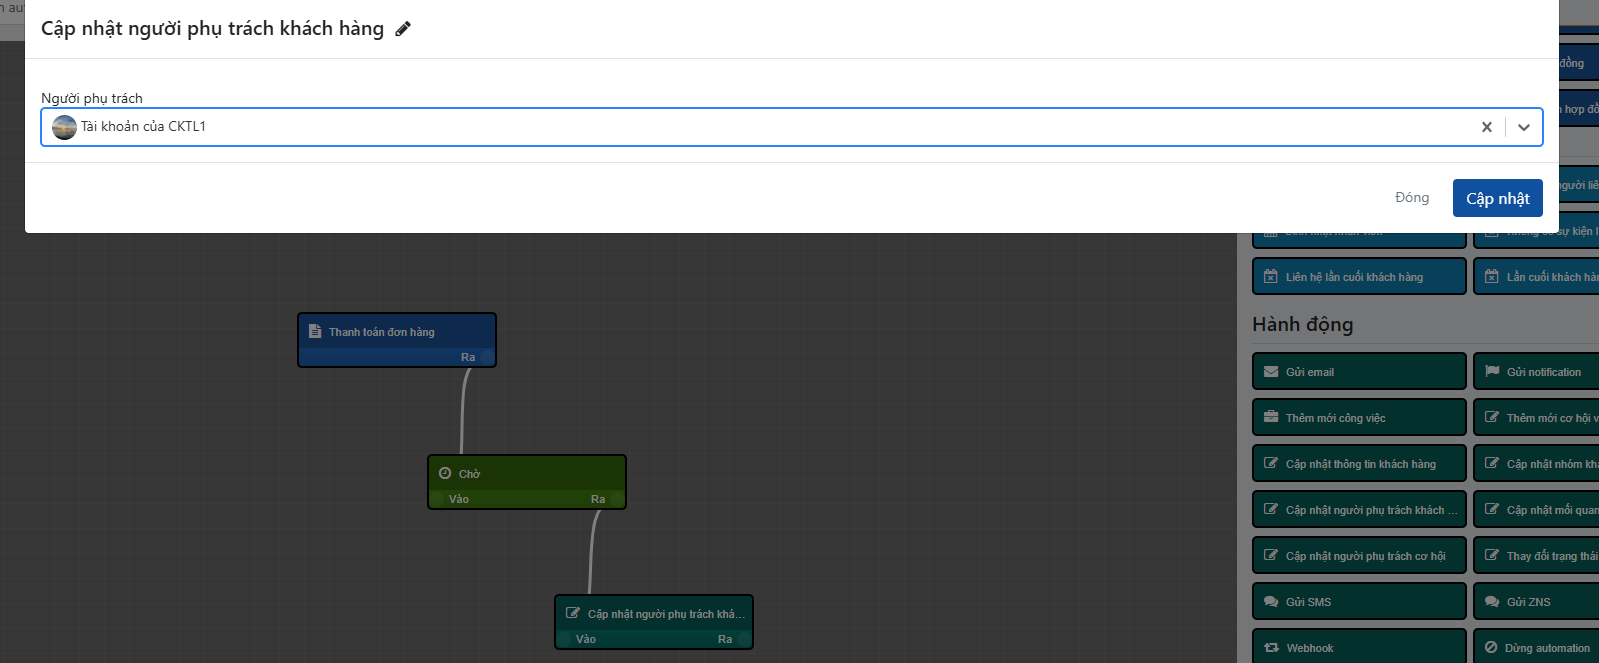The image size is (1599, 663).
Task: Click the chat bubble icon of Gửi SMS
Action: click(1271, 602)
